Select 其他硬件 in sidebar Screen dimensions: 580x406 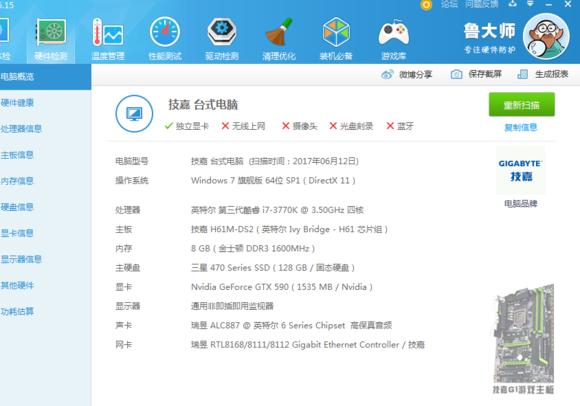point(17,285)
